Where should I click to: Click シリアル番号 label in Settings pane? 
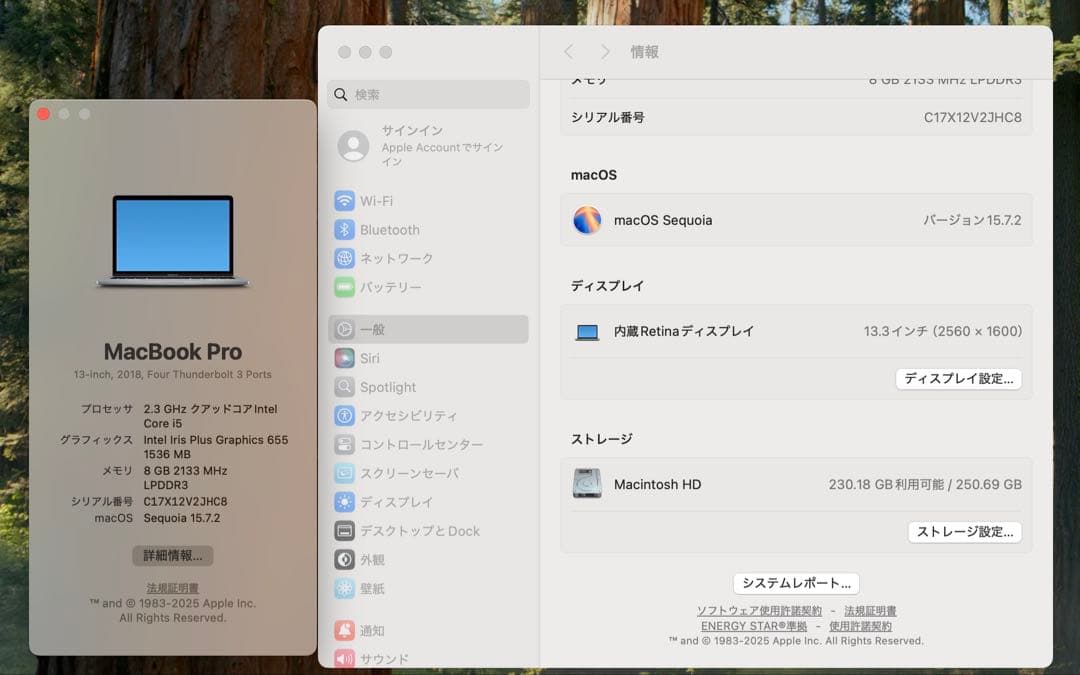[608, 117]
